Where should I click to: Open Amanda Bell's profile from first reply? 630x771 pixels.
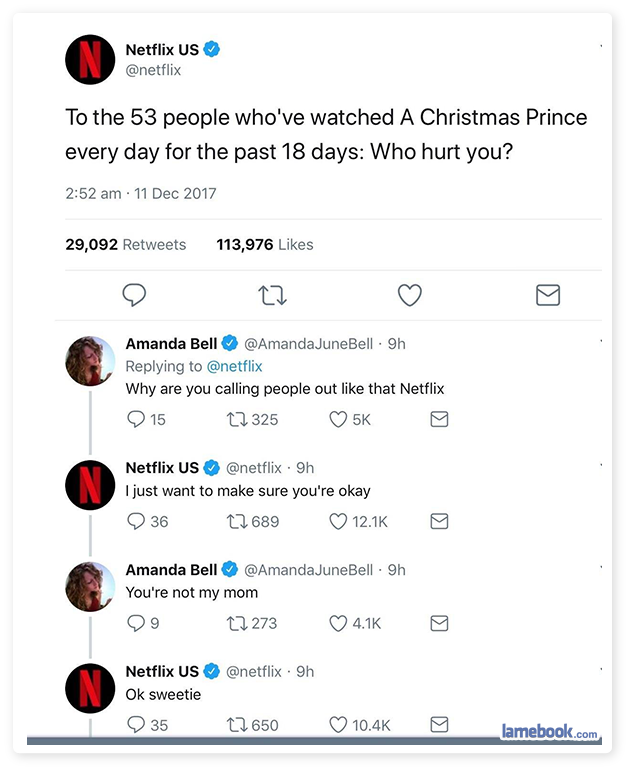pos(171,344)
